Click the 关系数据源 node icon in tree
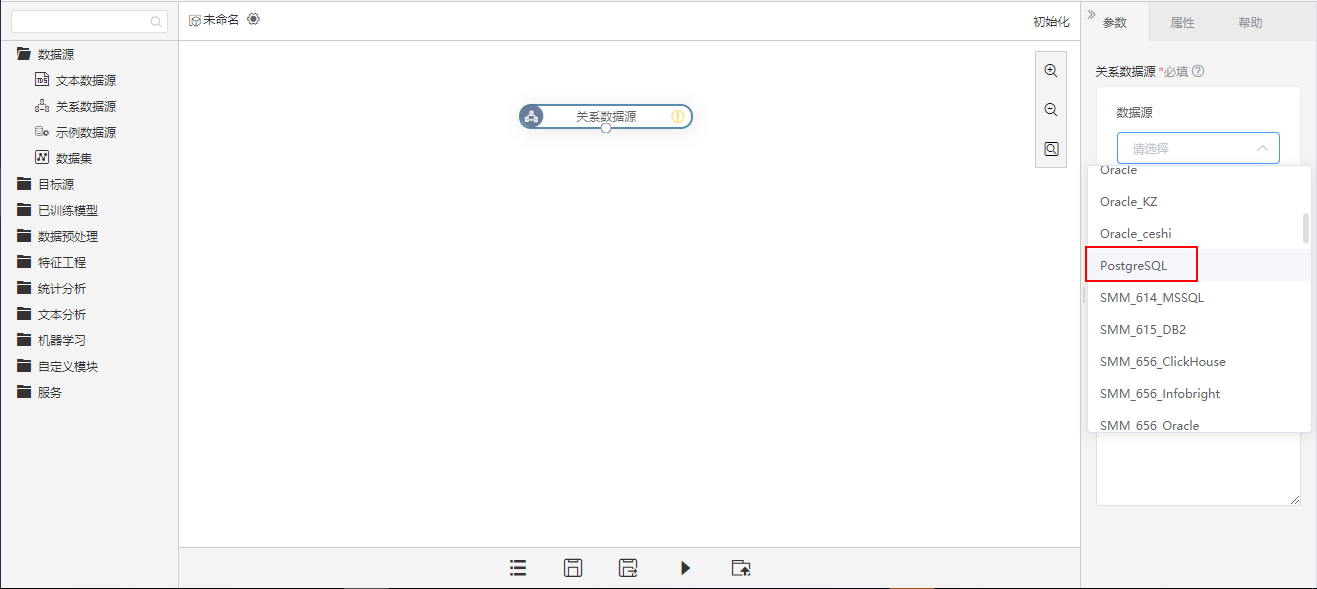Viewport: 1317px width, 589px height. click(x=42, y=106)
